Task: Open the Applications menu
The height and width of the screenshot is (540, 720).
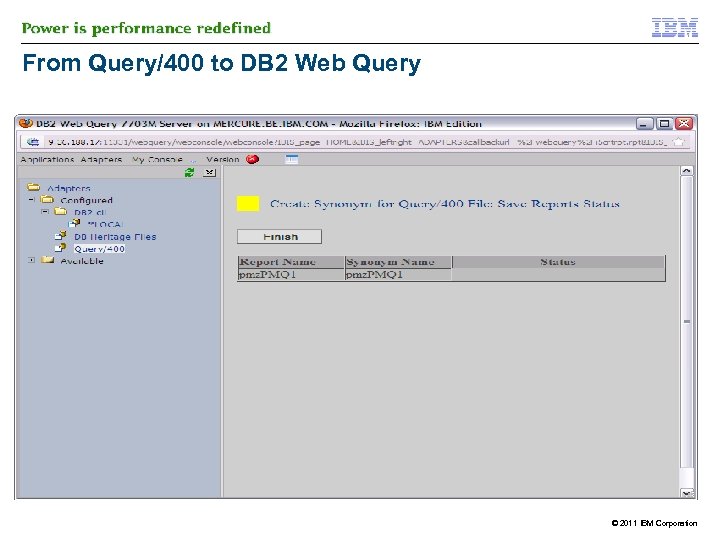Action: pyautogui.click(x=47, y=159)
